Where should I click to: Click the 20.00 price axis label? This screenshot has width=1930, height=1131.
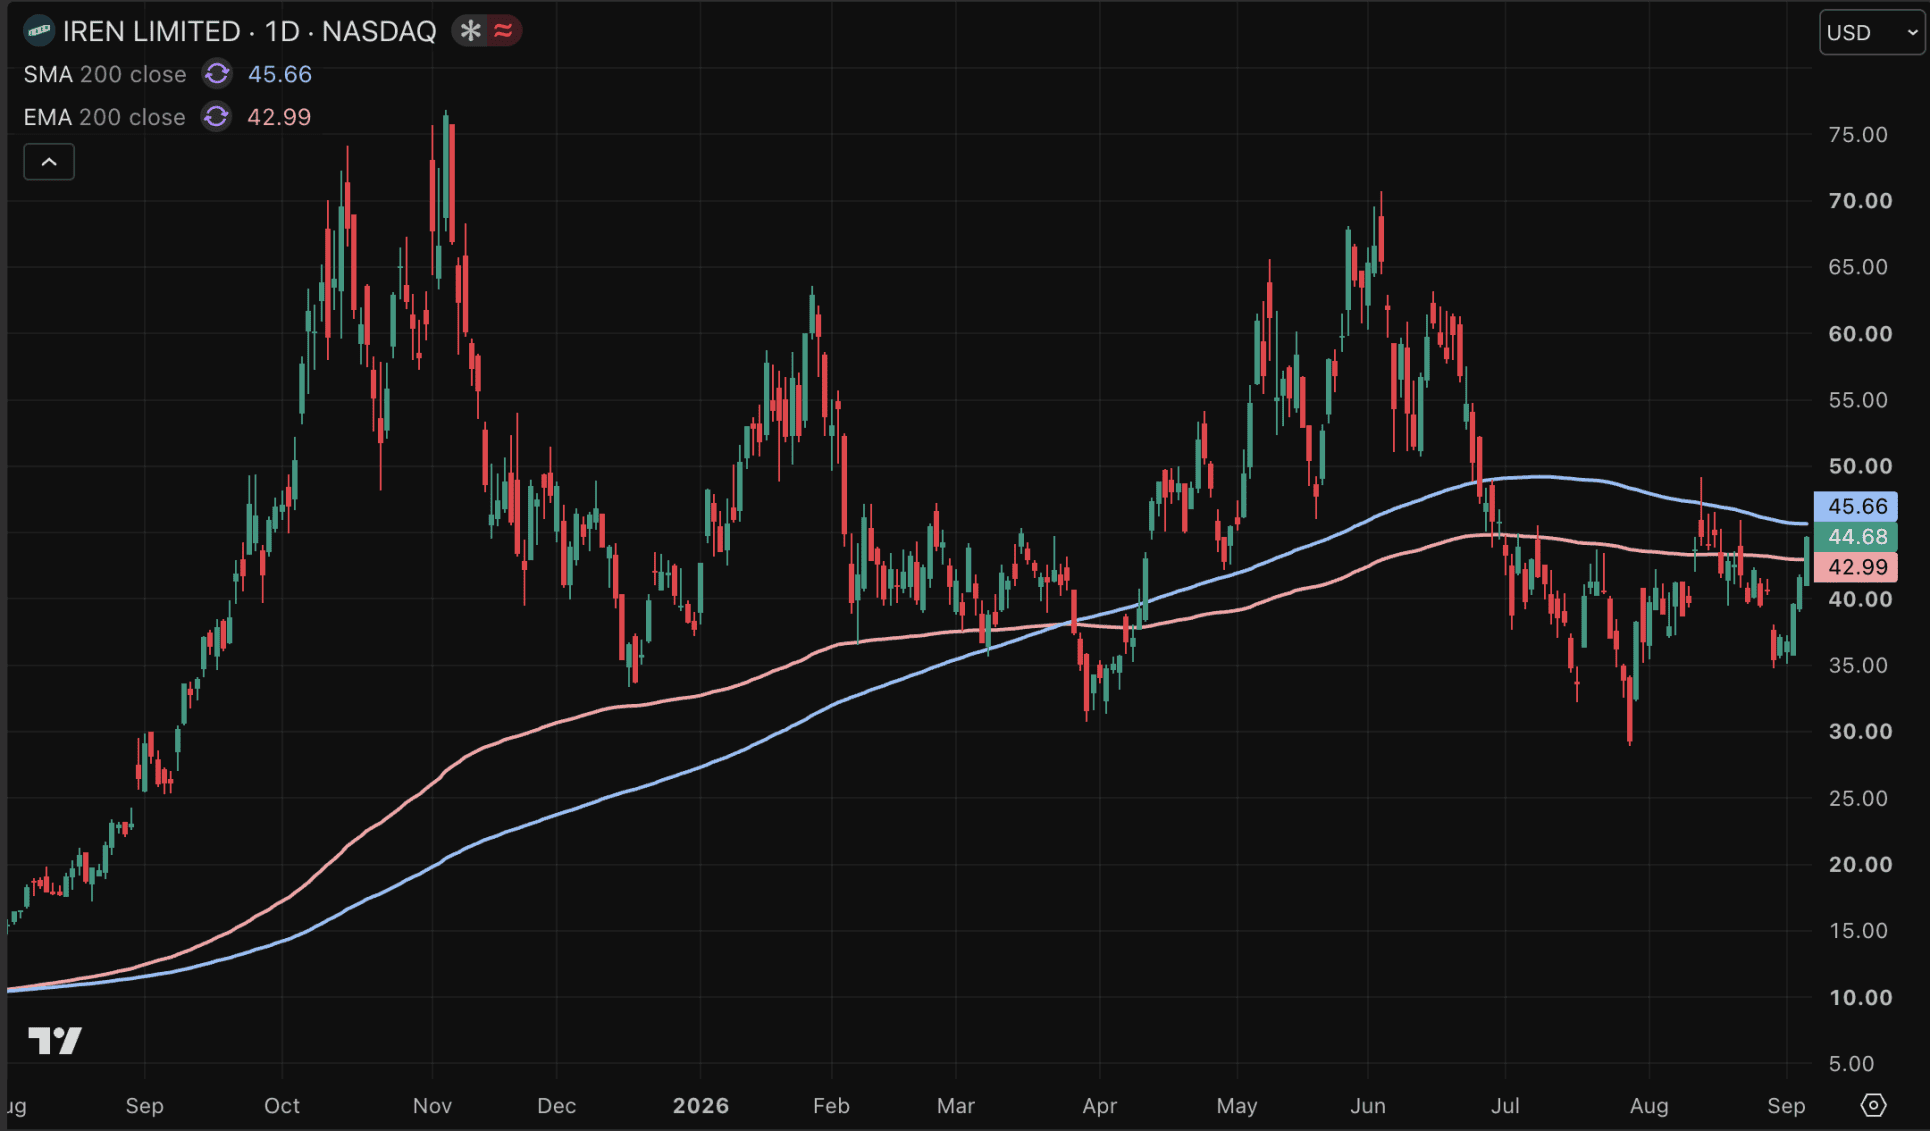point(1860,864)
